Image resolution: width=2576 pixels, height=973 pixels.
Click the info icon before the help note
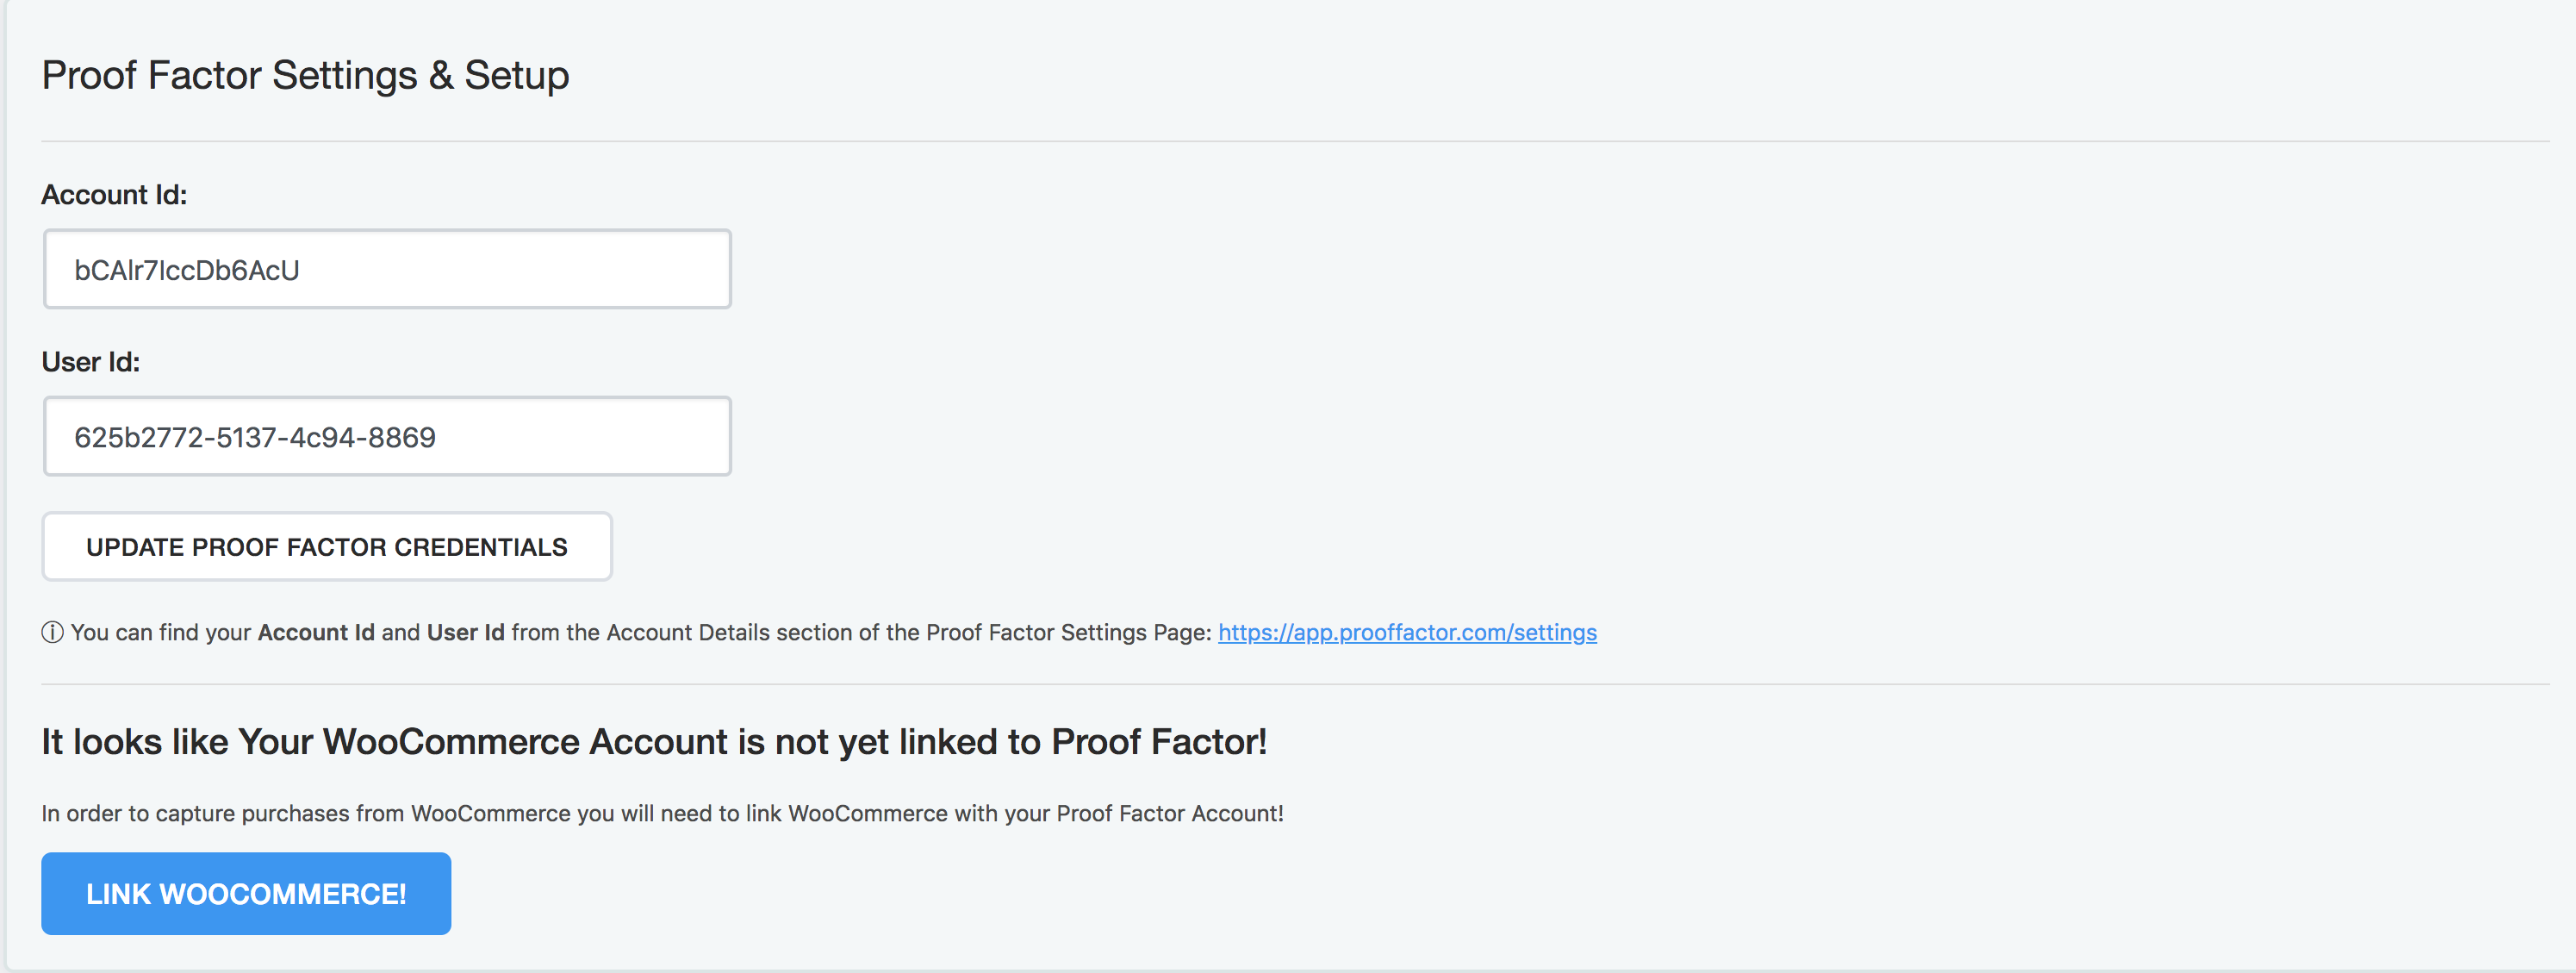(52, 633)
